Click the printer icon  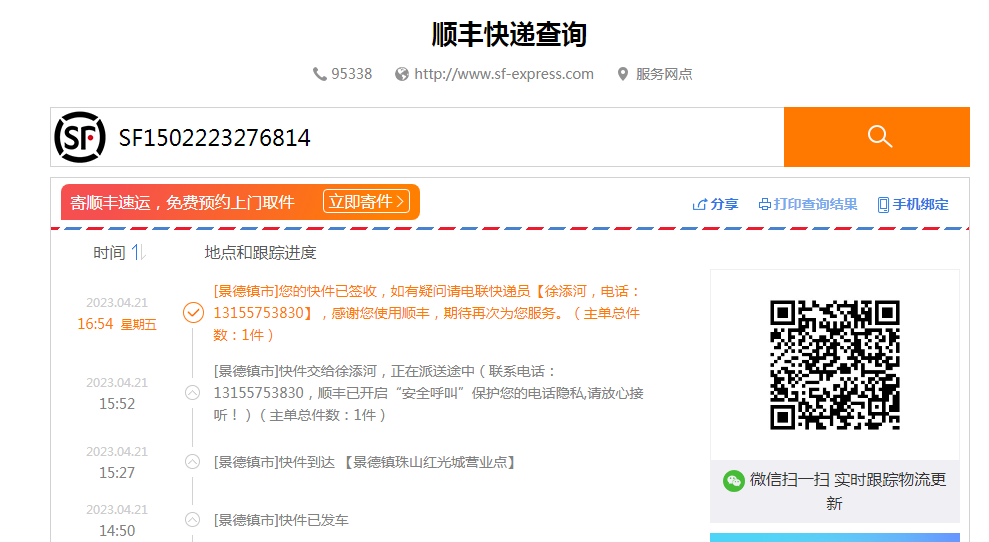pyautogui.click(x=764, y=204)
